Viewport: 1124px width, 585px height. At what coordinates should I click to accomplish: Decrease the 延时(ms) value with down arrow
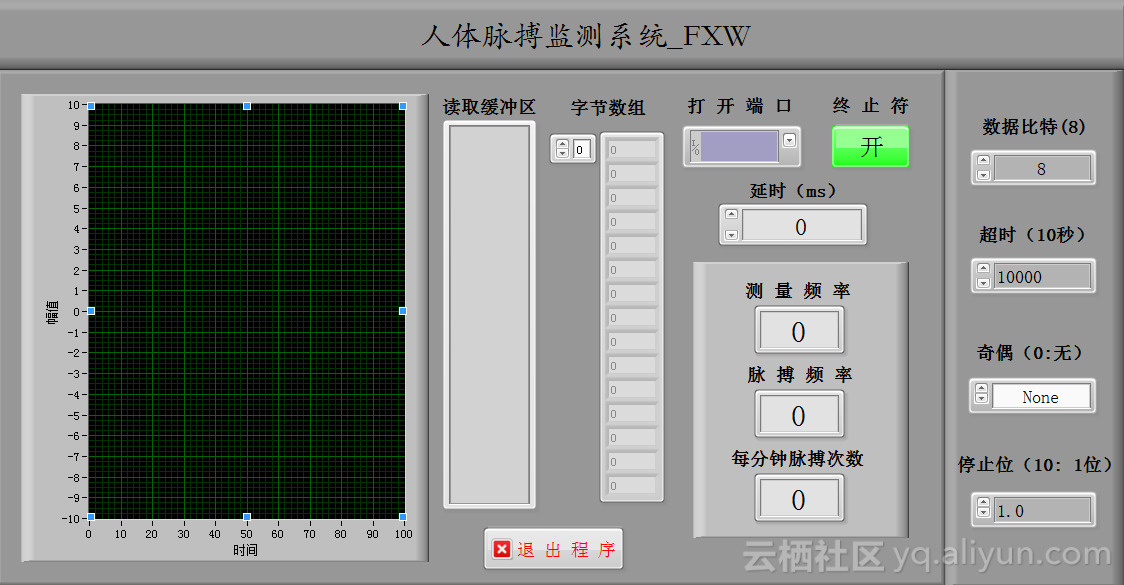coord(731,234)
